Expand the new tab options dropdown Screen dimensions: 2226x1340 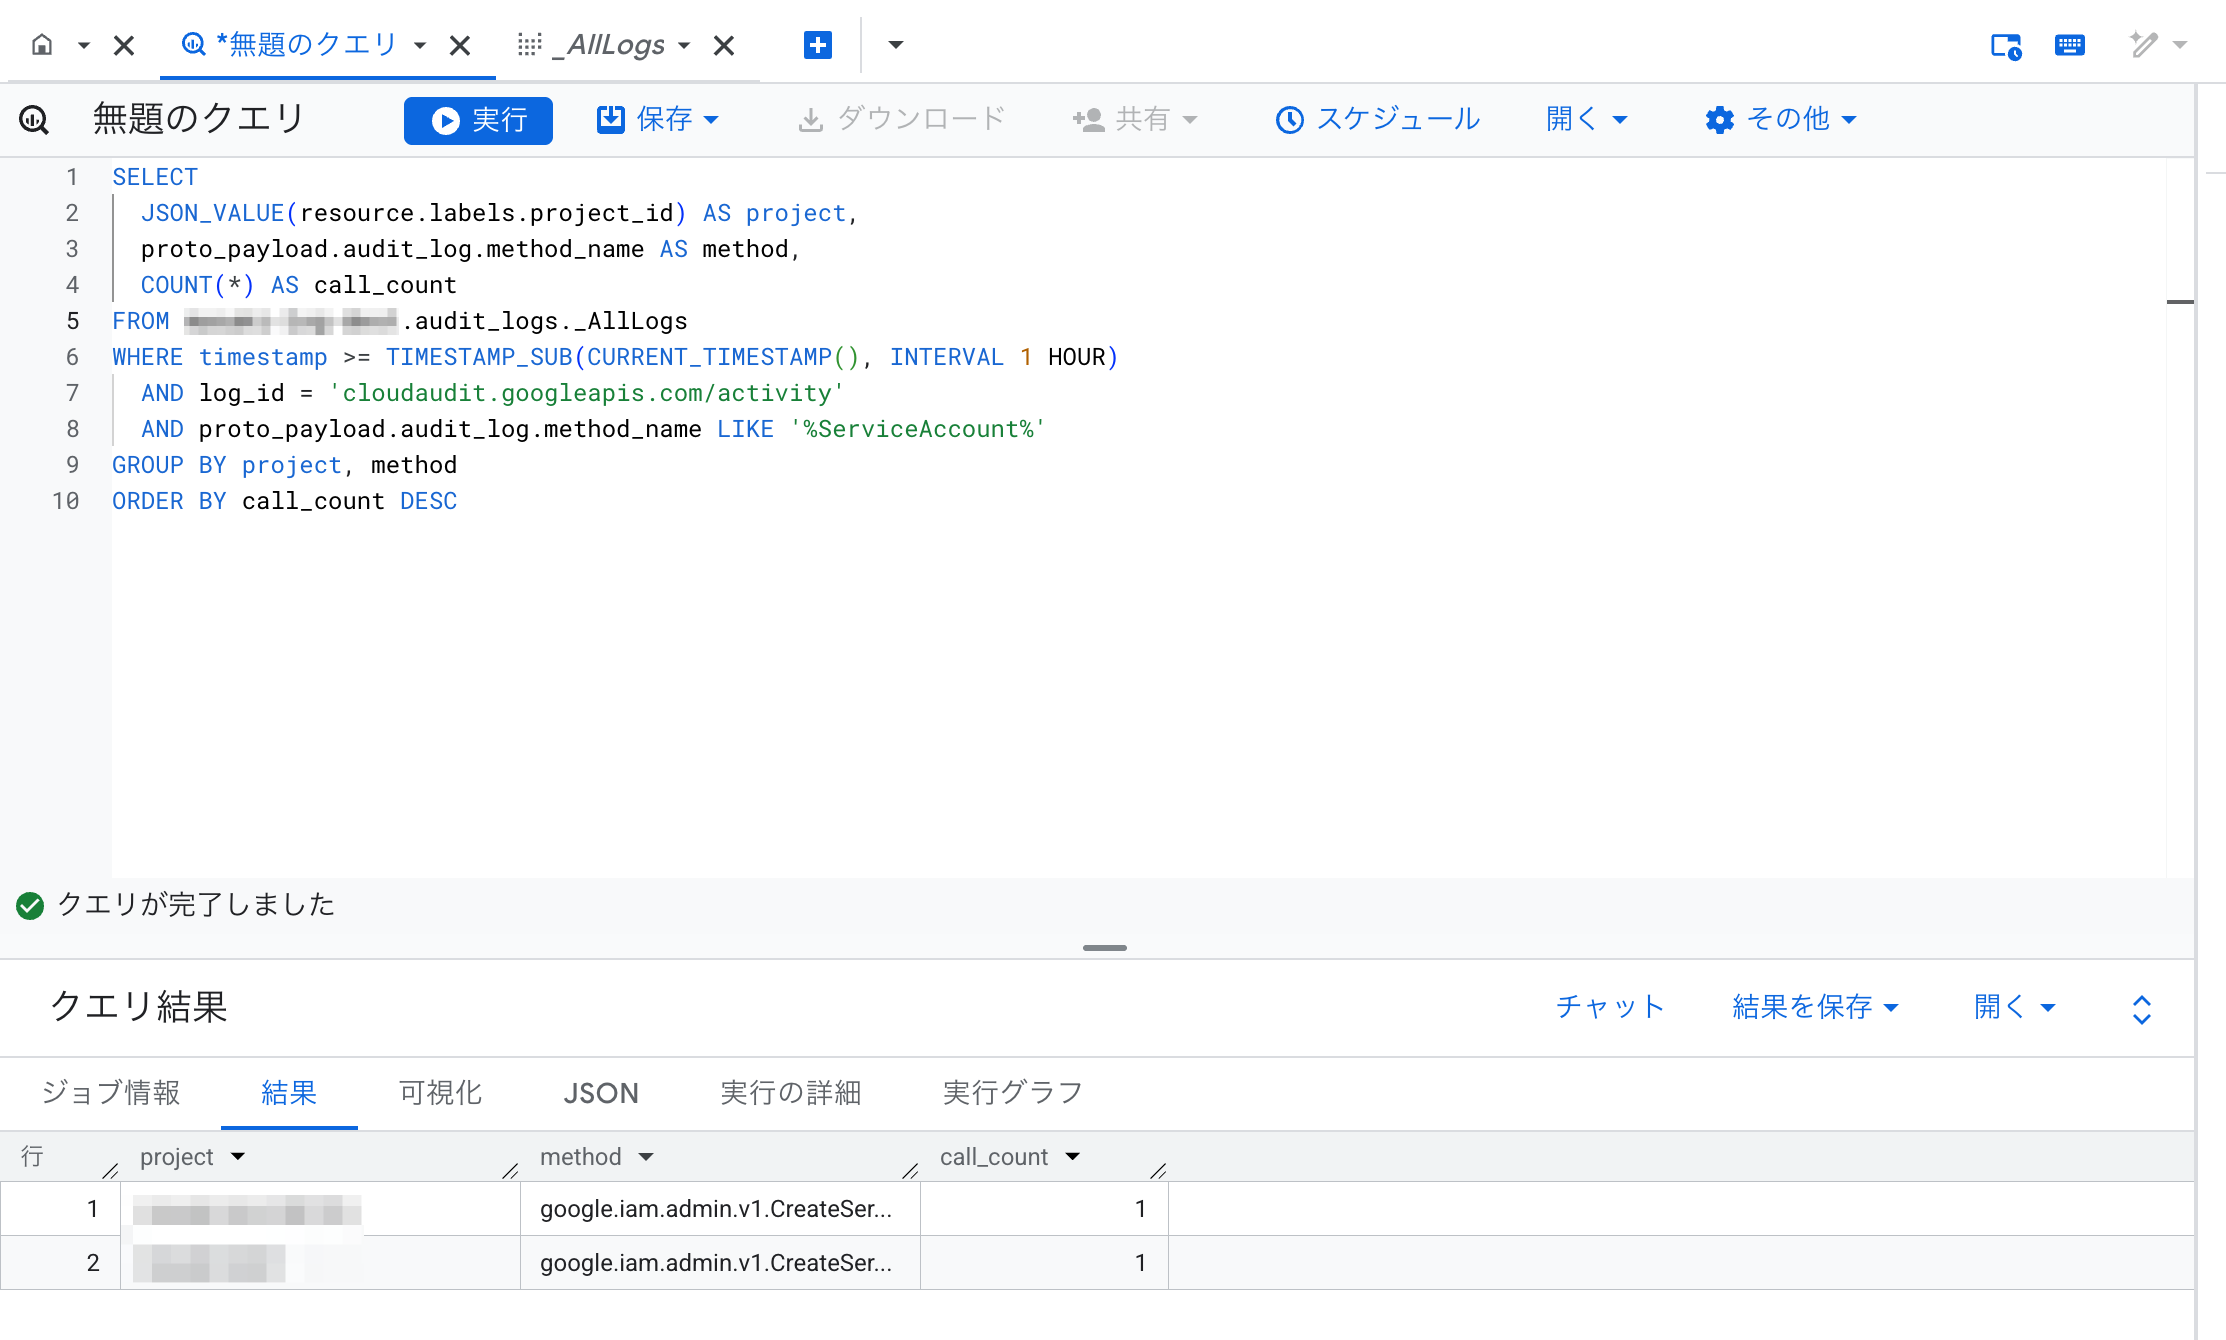click(896, 45)
